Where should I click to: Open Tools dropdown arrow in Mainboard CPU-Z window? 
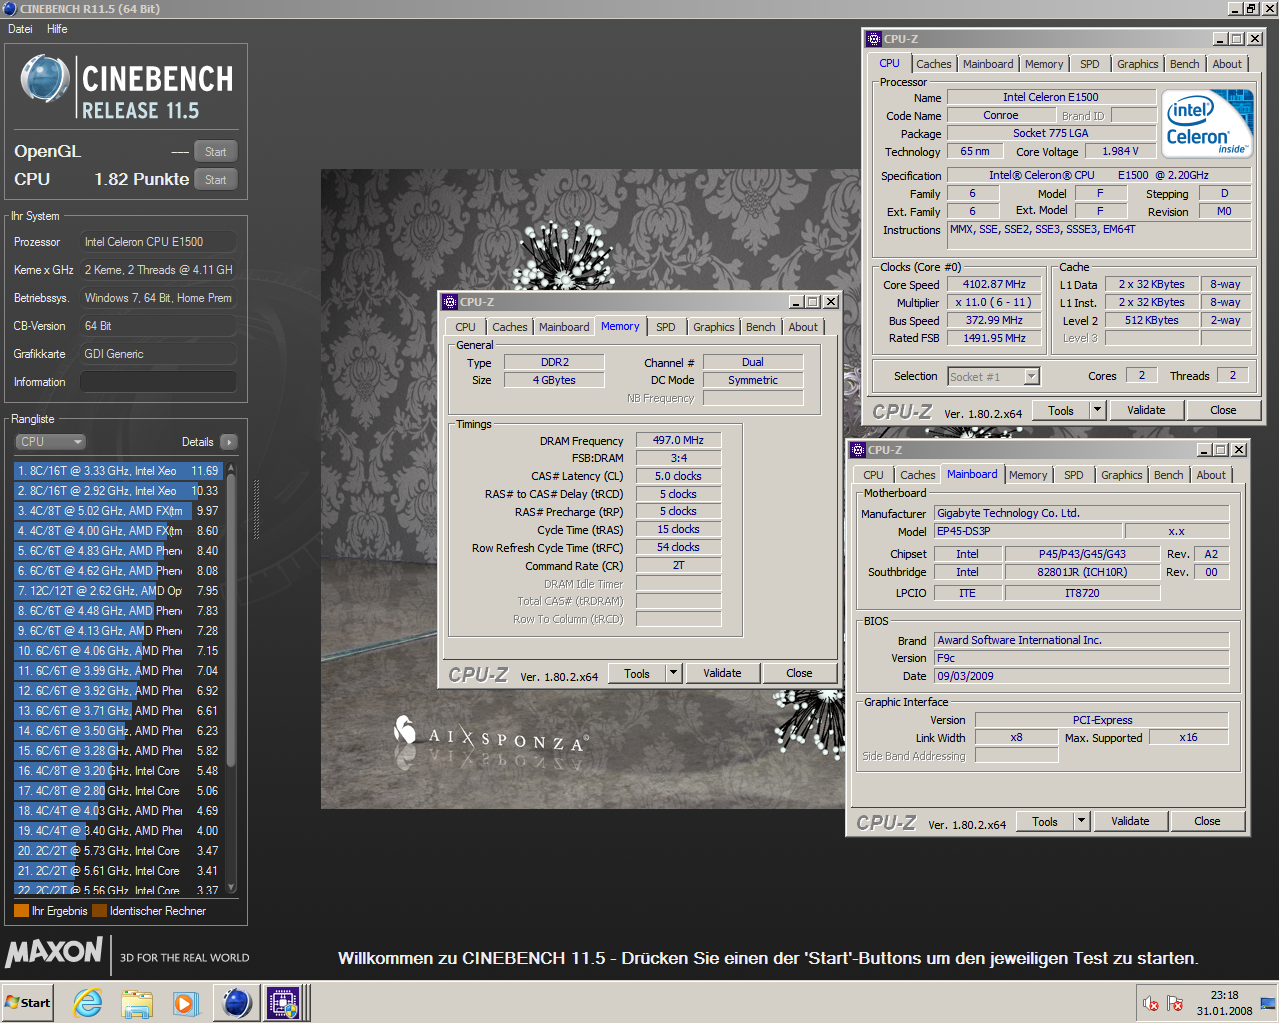click(x=1080, y=821)
